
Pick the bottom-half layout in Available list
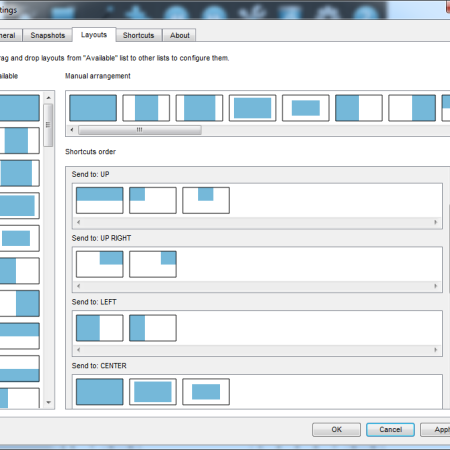(20, 369)
